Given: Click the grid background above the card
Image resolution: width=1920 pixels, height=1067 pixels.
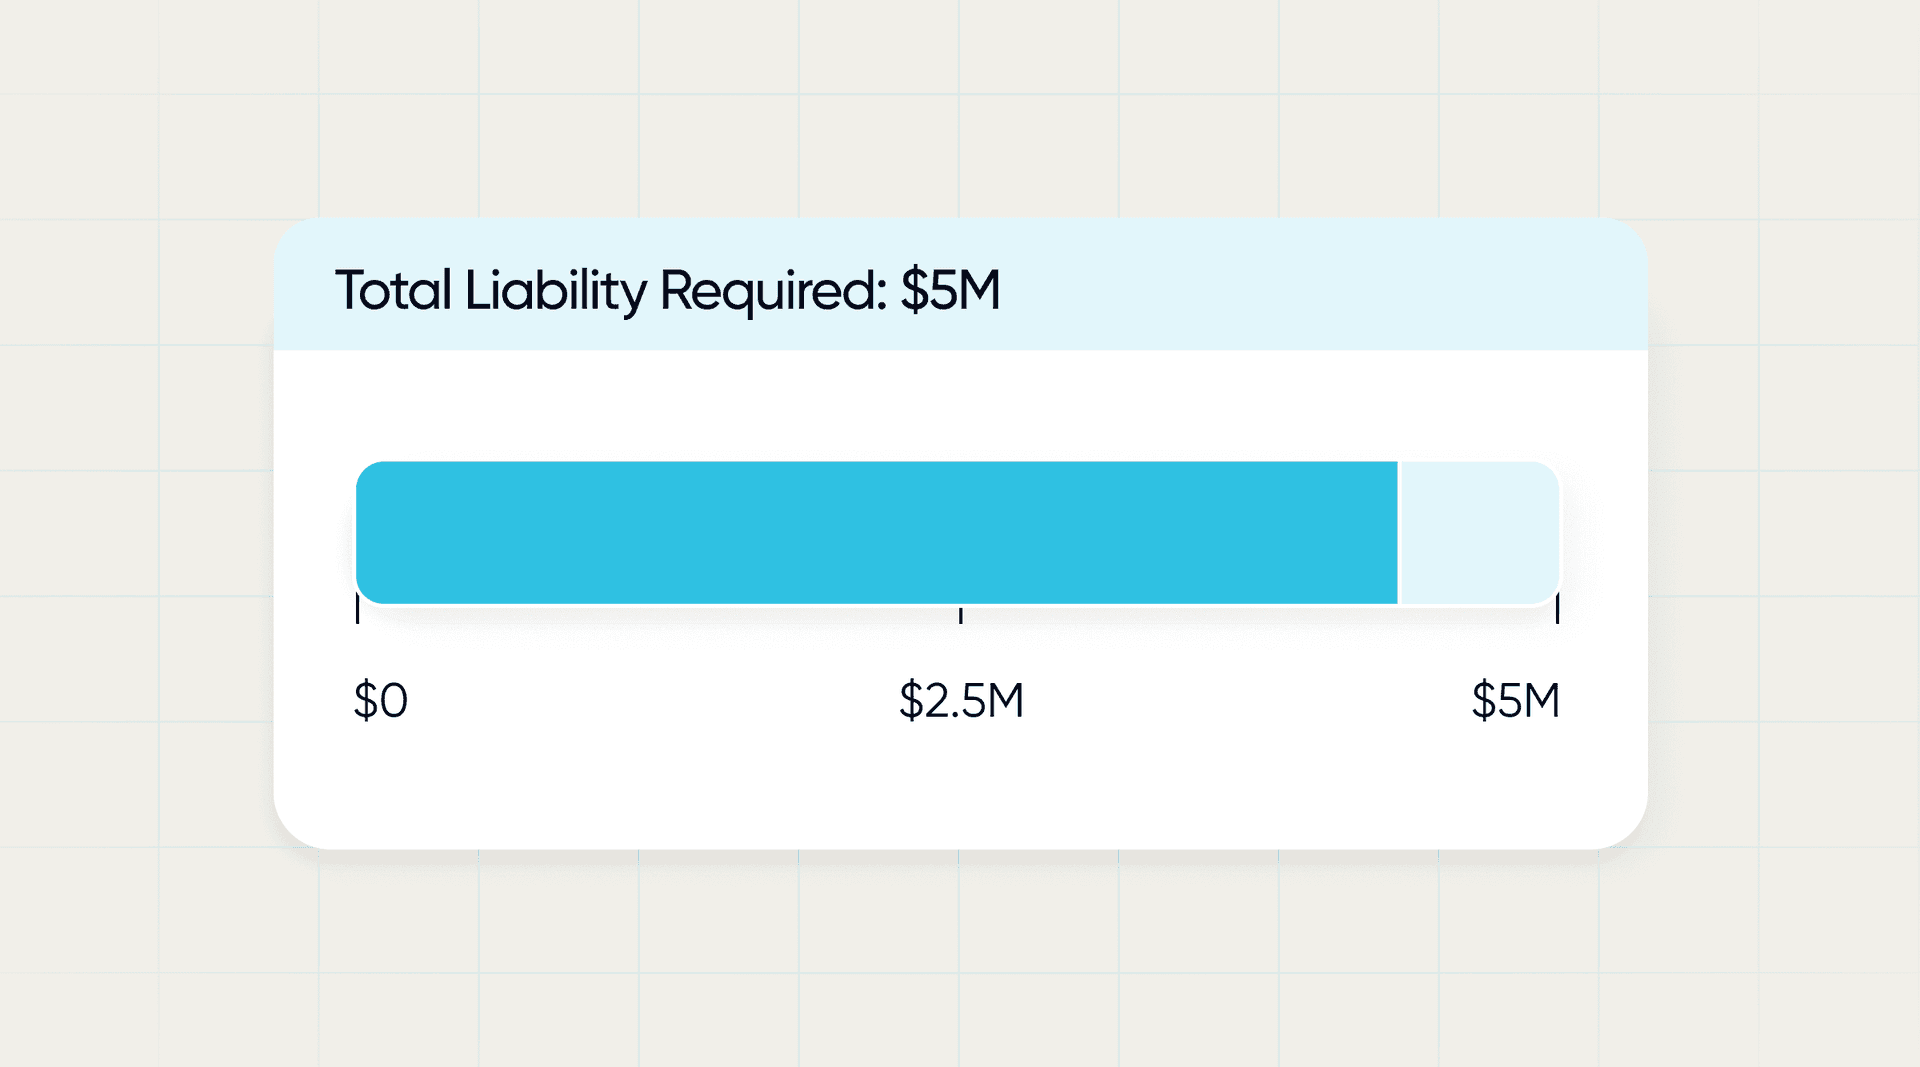Looking at the screenshot, I should click(960, 110).
